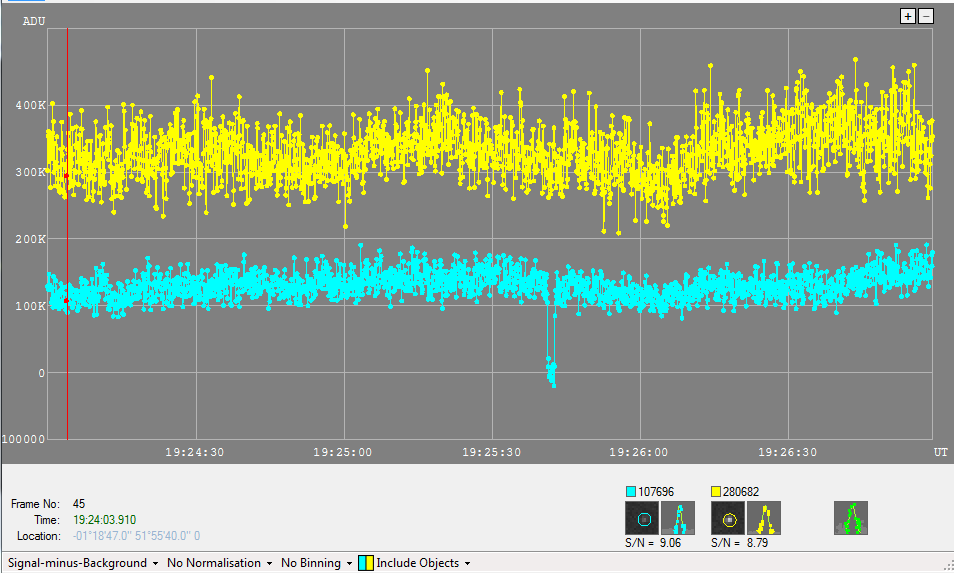Toggle the yellow 280682 object color box
The height and width of the screenshot is (573, 954).
click(716, 491)
